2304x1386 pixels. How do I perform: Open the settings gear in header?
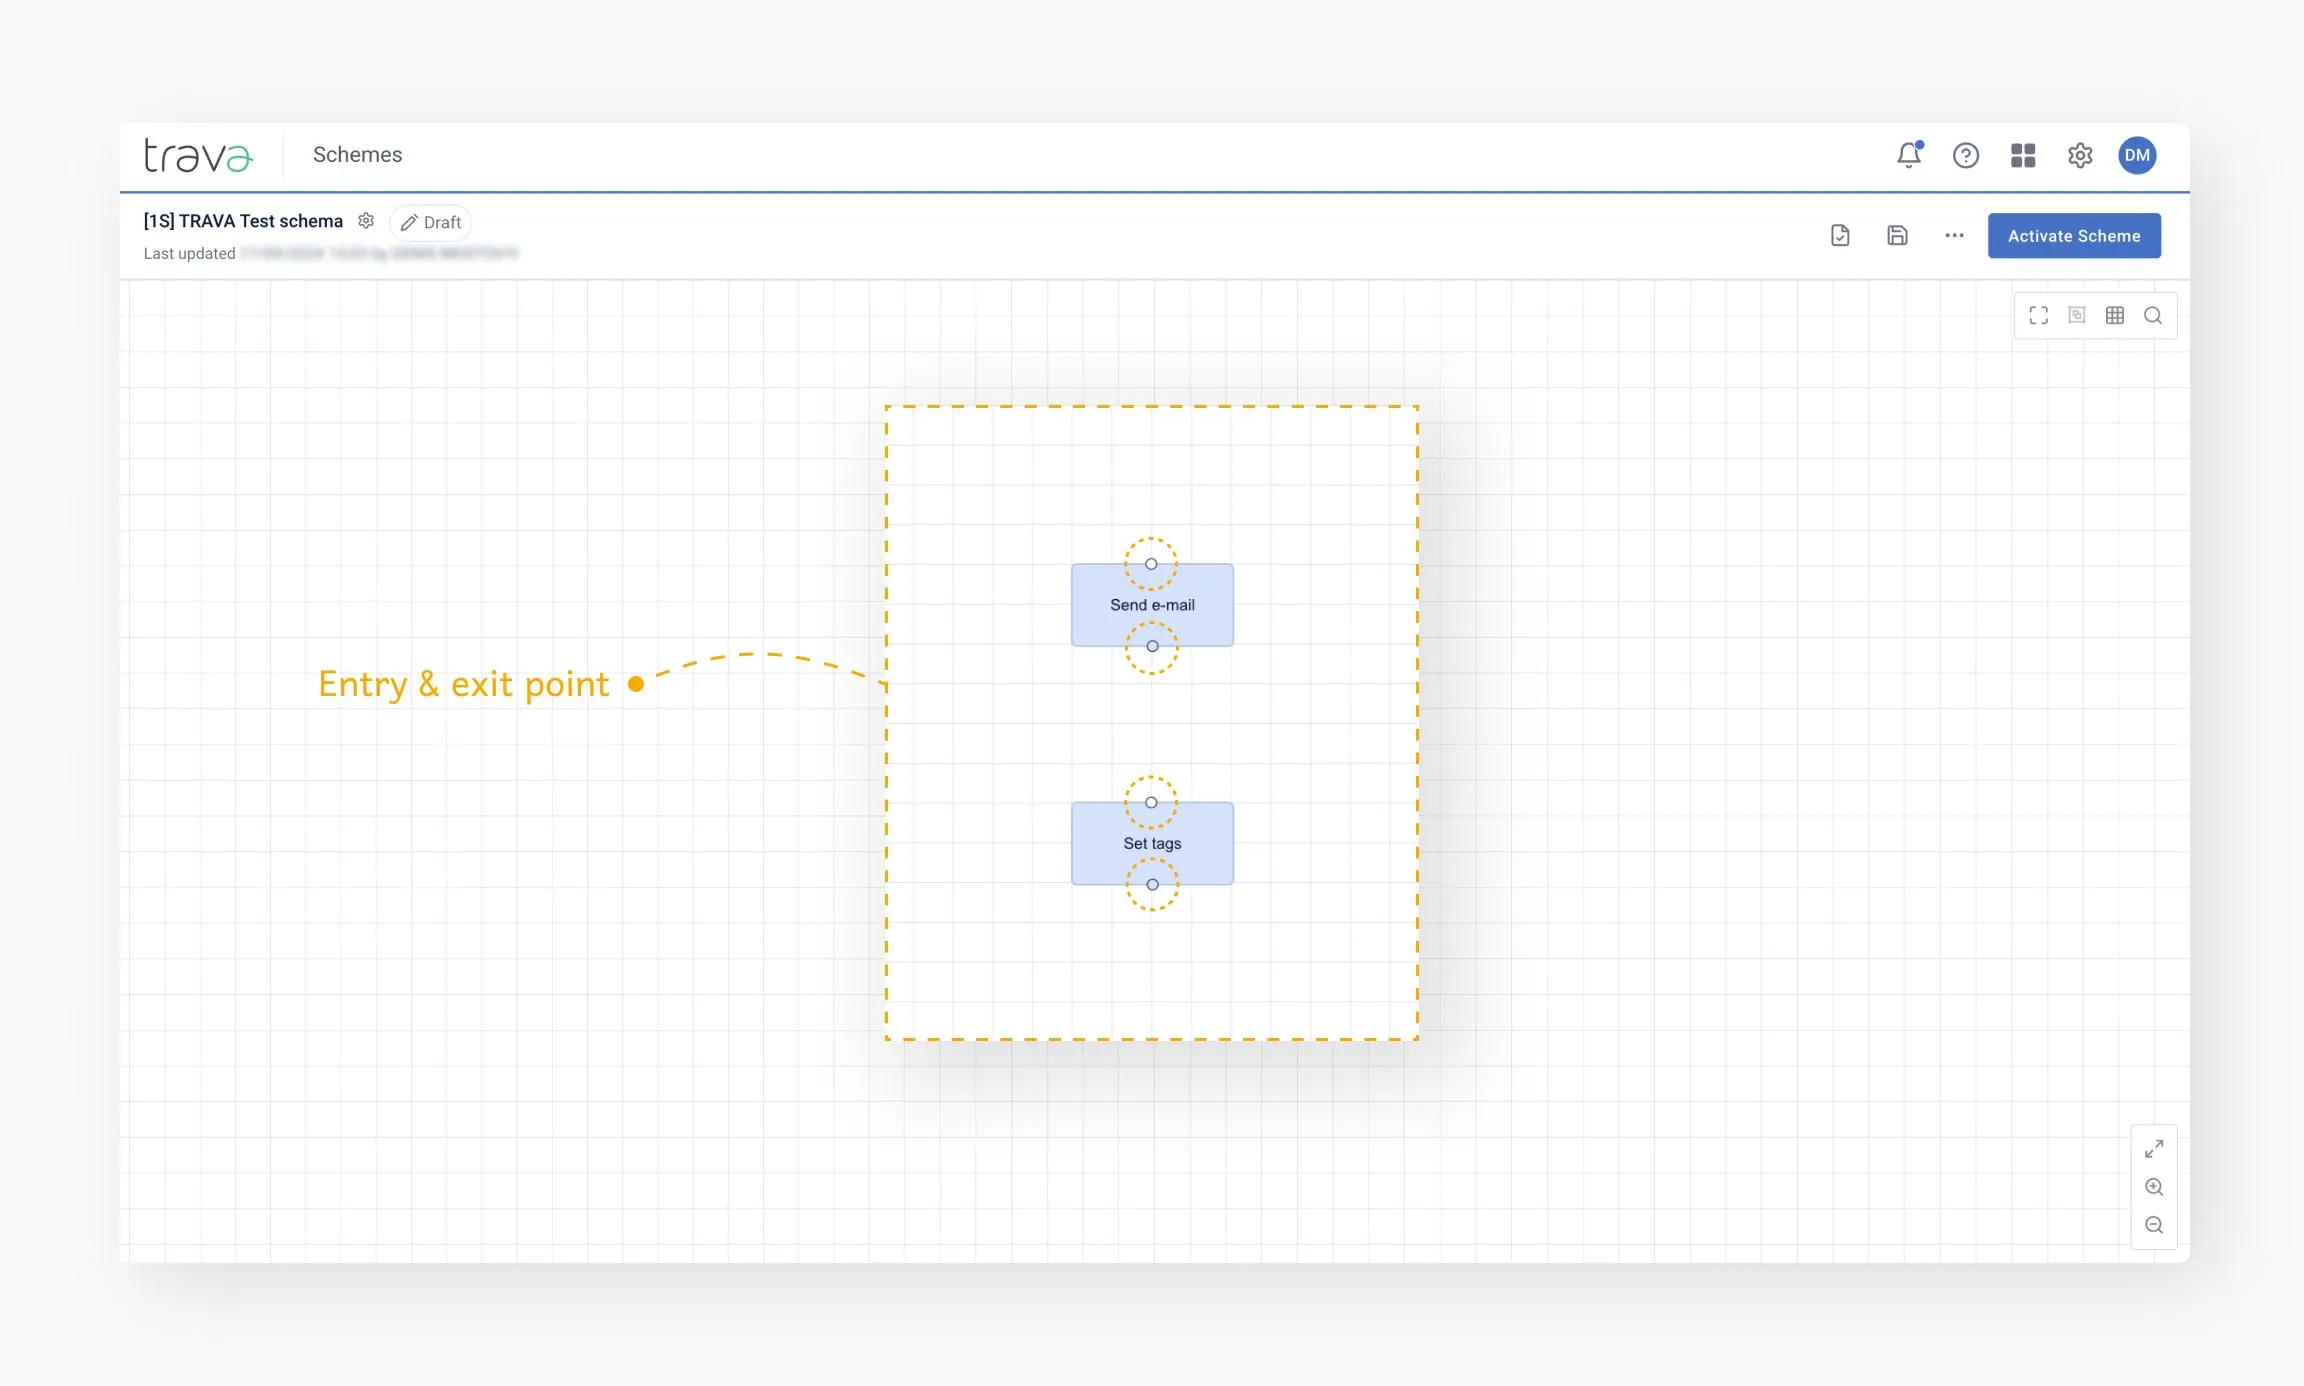pyautogui.click(x=2080, y=155)
